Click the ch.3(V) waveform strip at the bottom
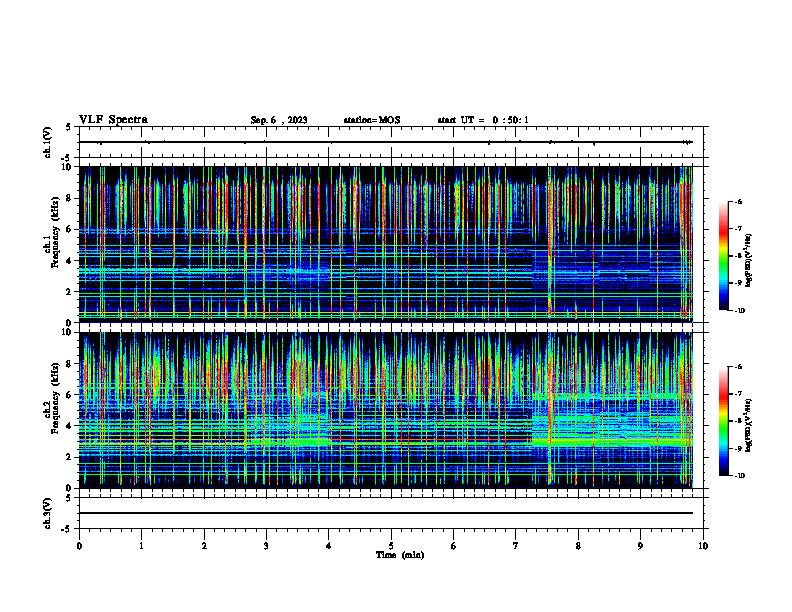Image resolution: width=792 pixels, height=612 pixels. click(391, 513)
